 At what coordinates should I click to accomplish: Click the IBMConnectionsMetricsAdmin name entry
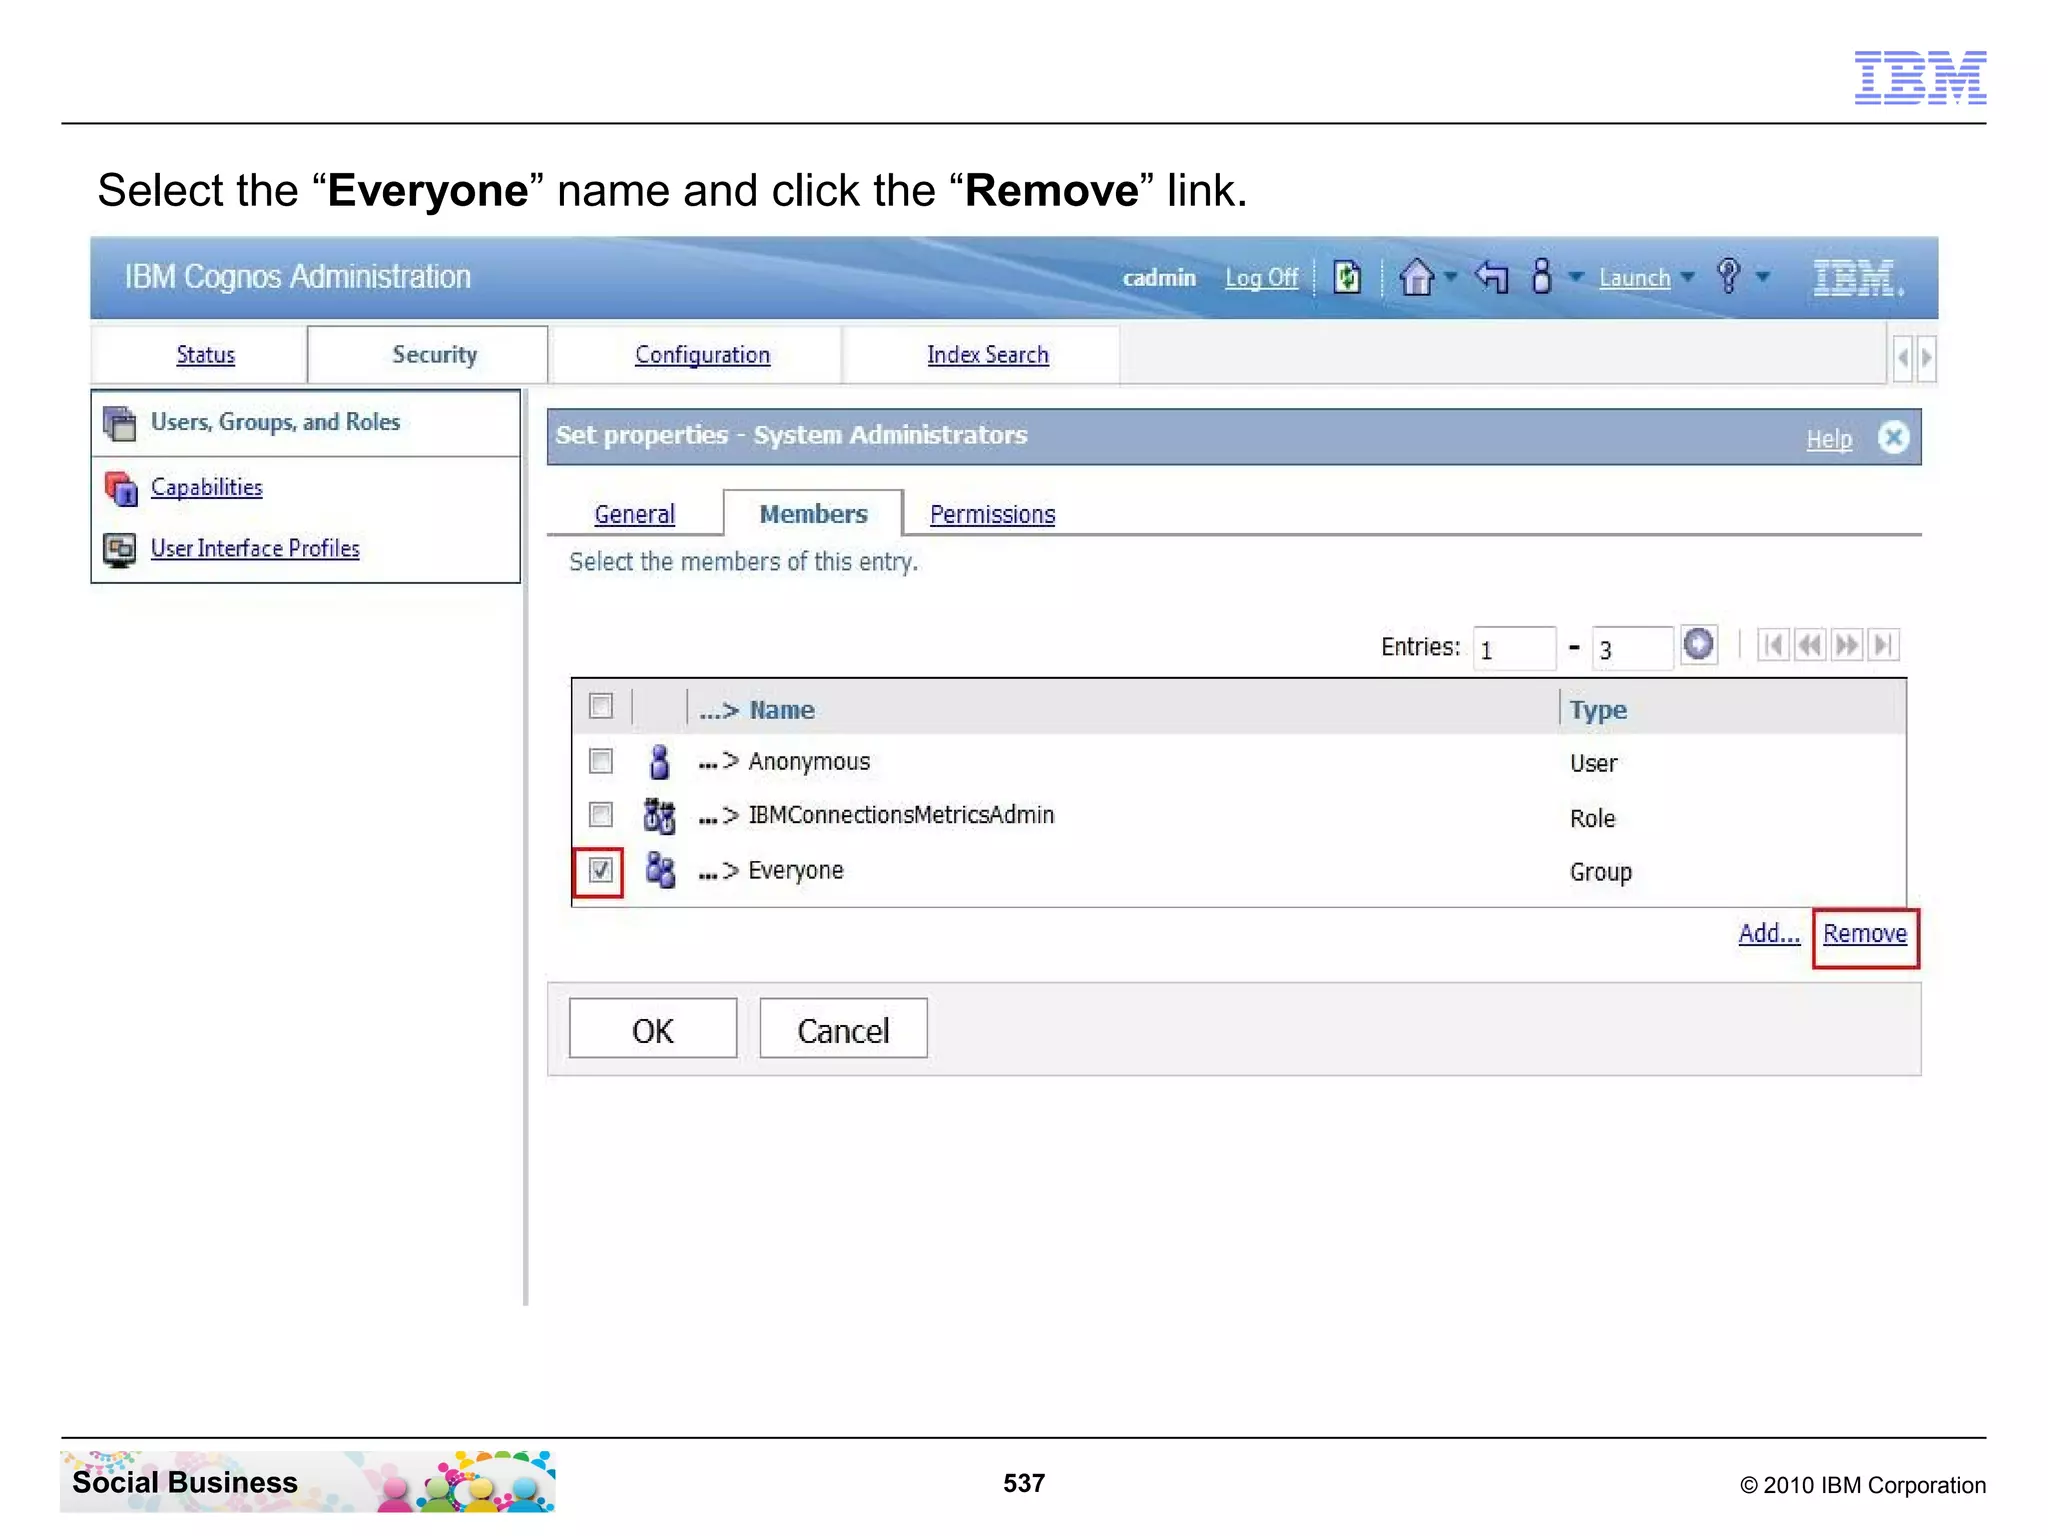pyautogui.click(x=900, y=815)
